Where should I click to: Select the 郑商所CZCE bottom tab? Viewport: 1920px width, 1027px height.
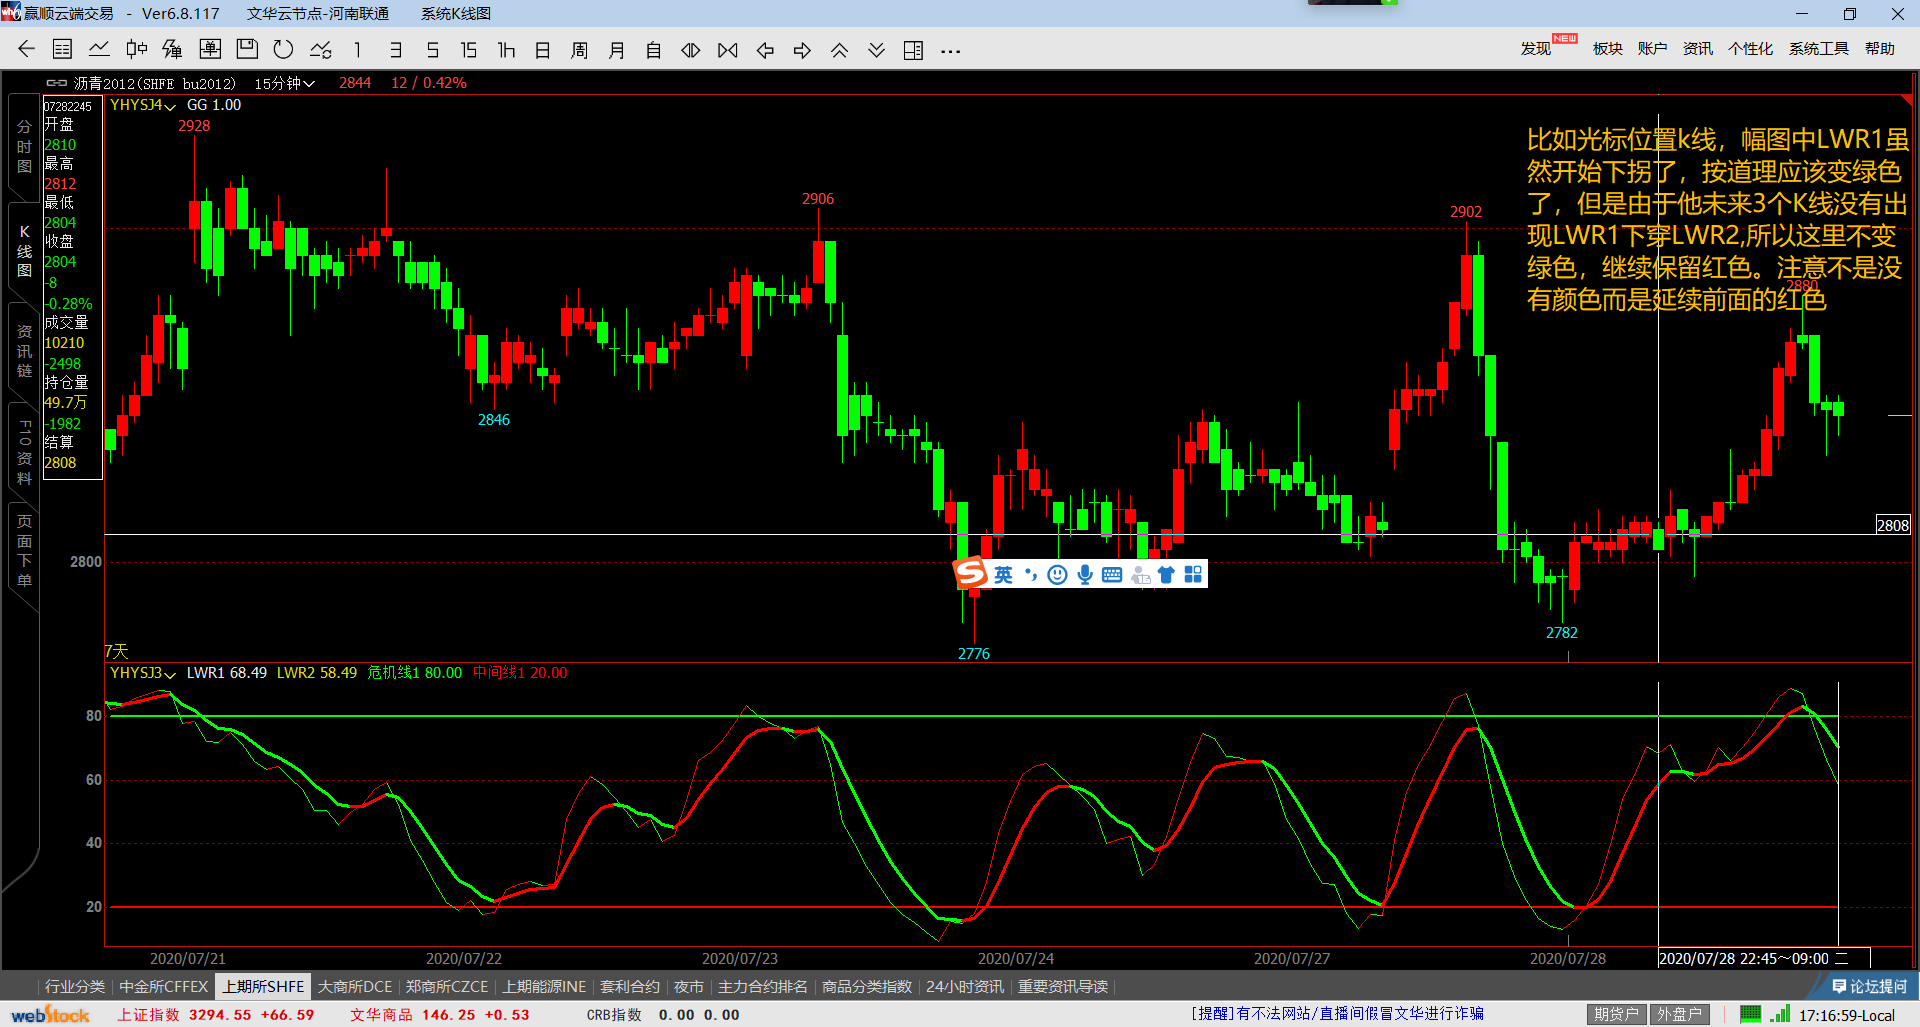click(447, 987)
